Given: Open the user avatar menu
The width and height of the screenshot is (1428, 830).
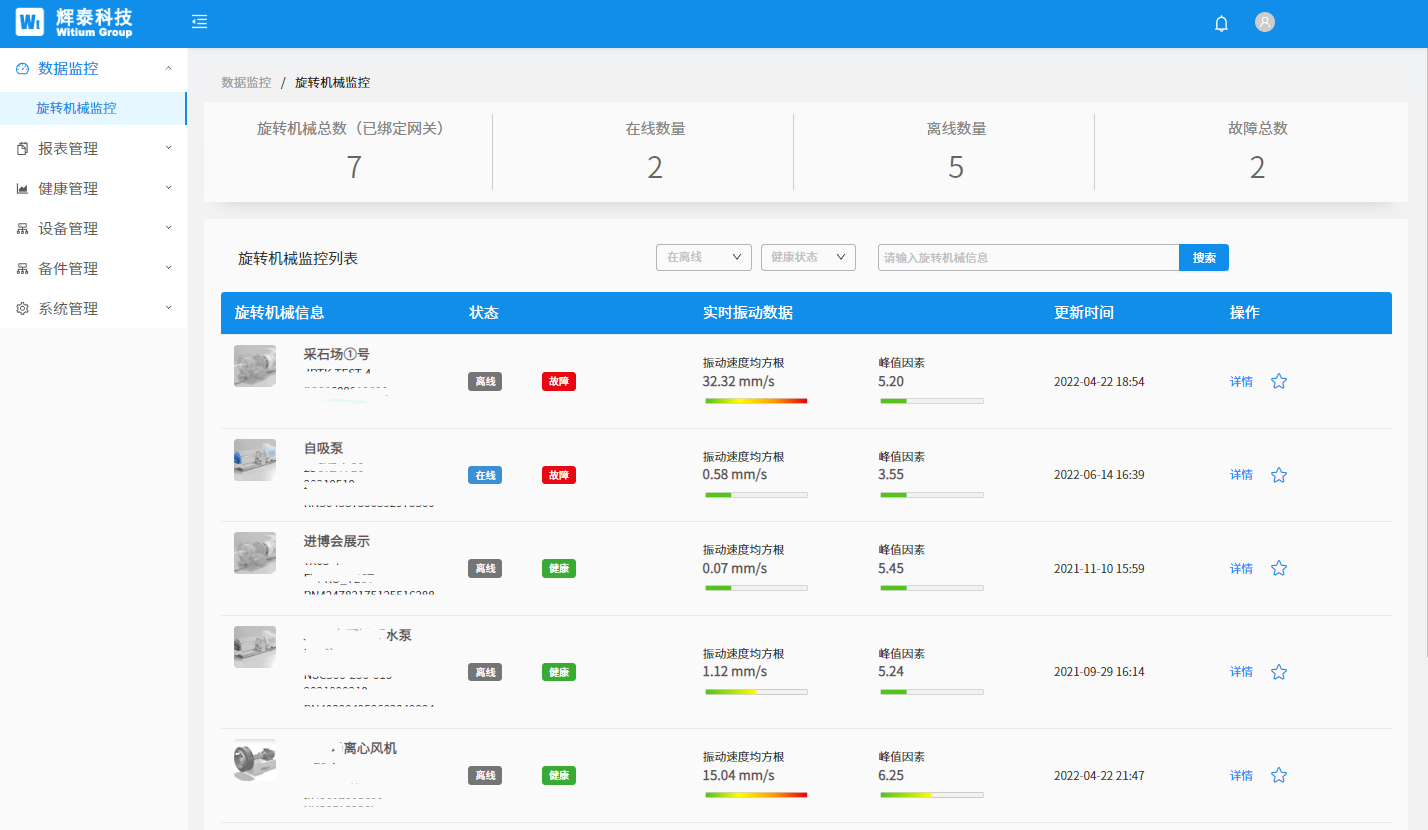Looking at the screenshot, I should click(x=1265, y=22).
